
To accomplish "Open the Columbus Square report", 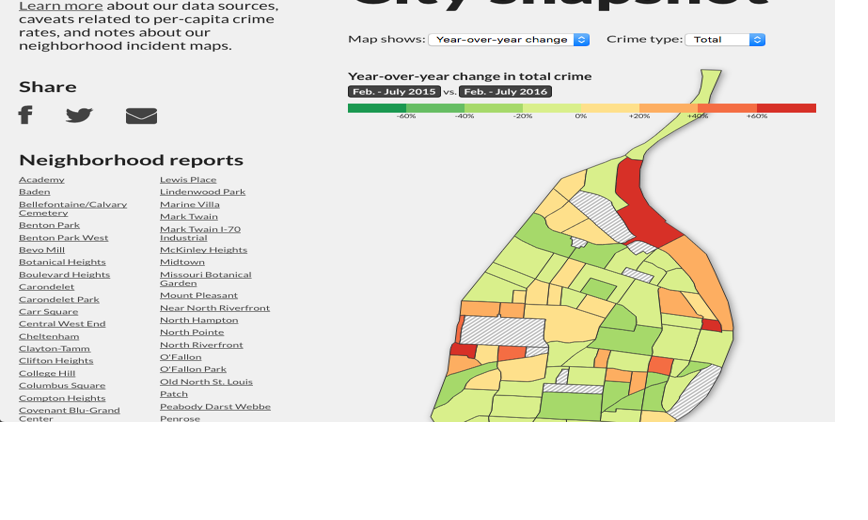I will [x=62, y=385].
